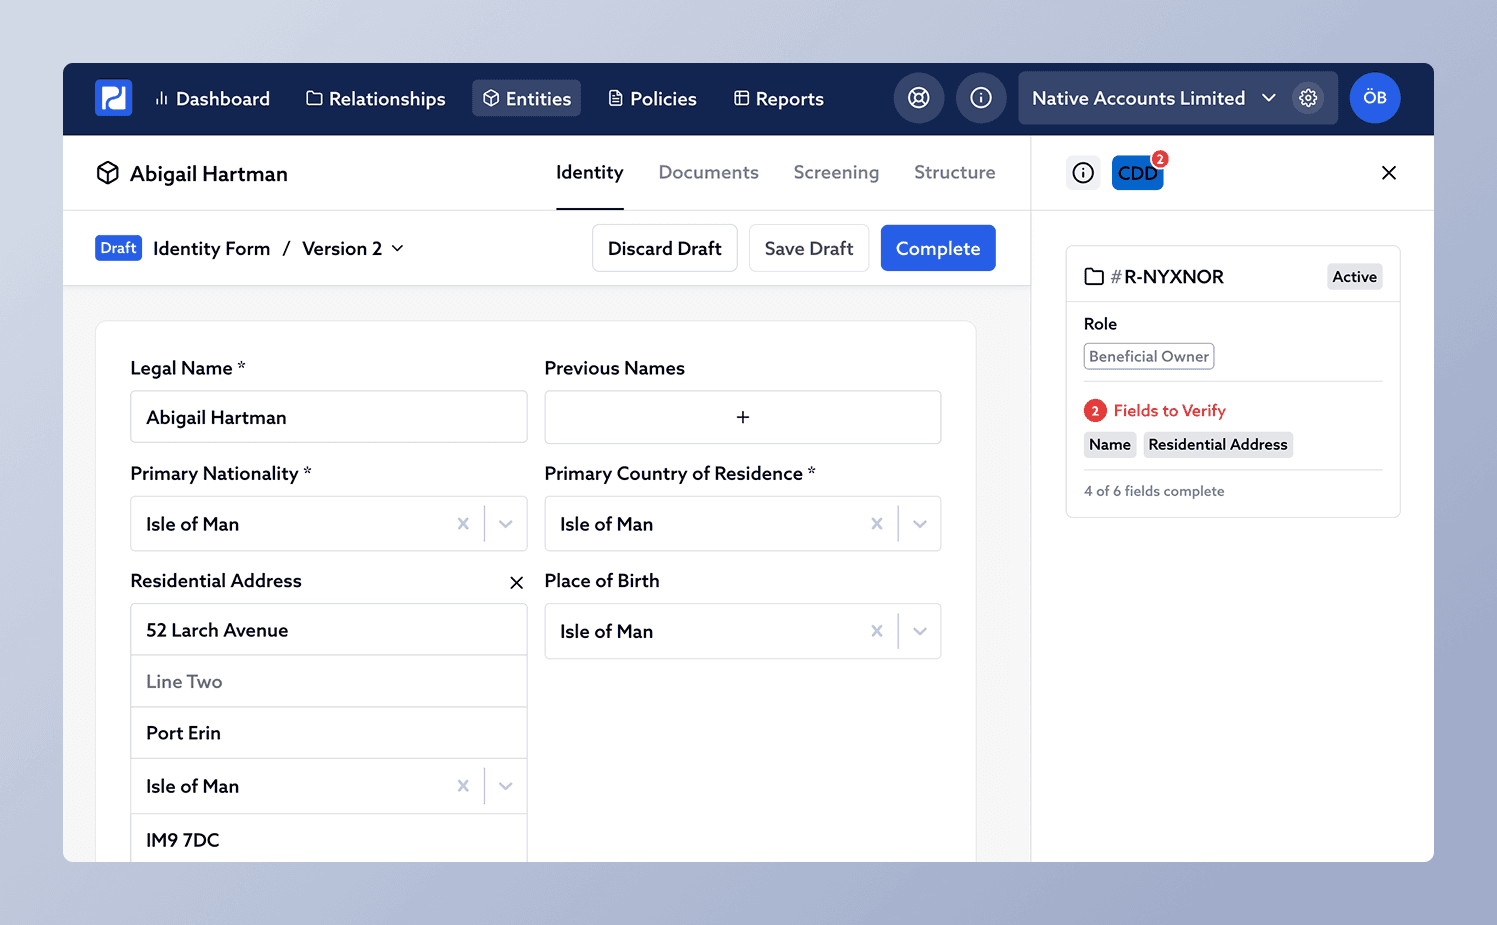This screenshot has width=1497, height=925.
Task: Click the navbar info icon
Action: tap(981, 98)
